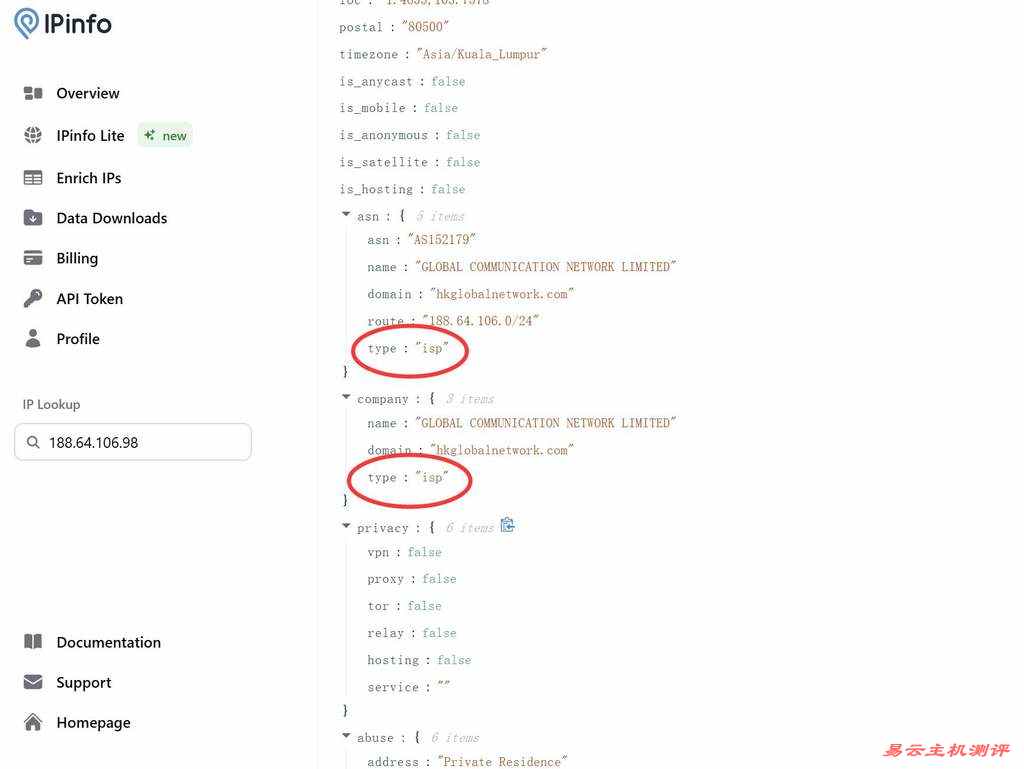Select asn name GLOBAL COMMUNICATION NETWORK LIMITED

pos(545,266)
